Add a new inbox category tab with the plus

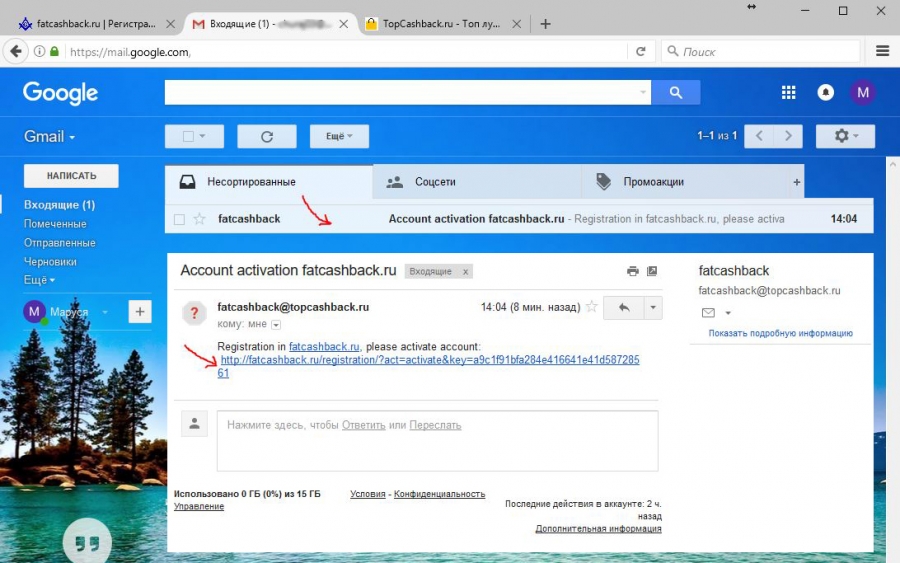point(797,182)
